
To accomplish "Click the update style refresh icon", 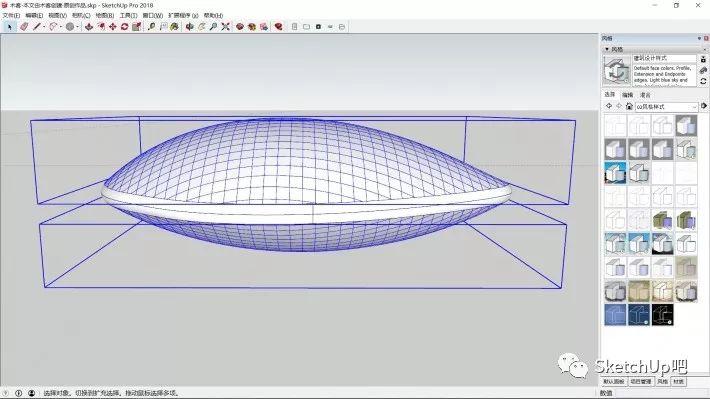I will pyautogui.click(x=703, y=81).
